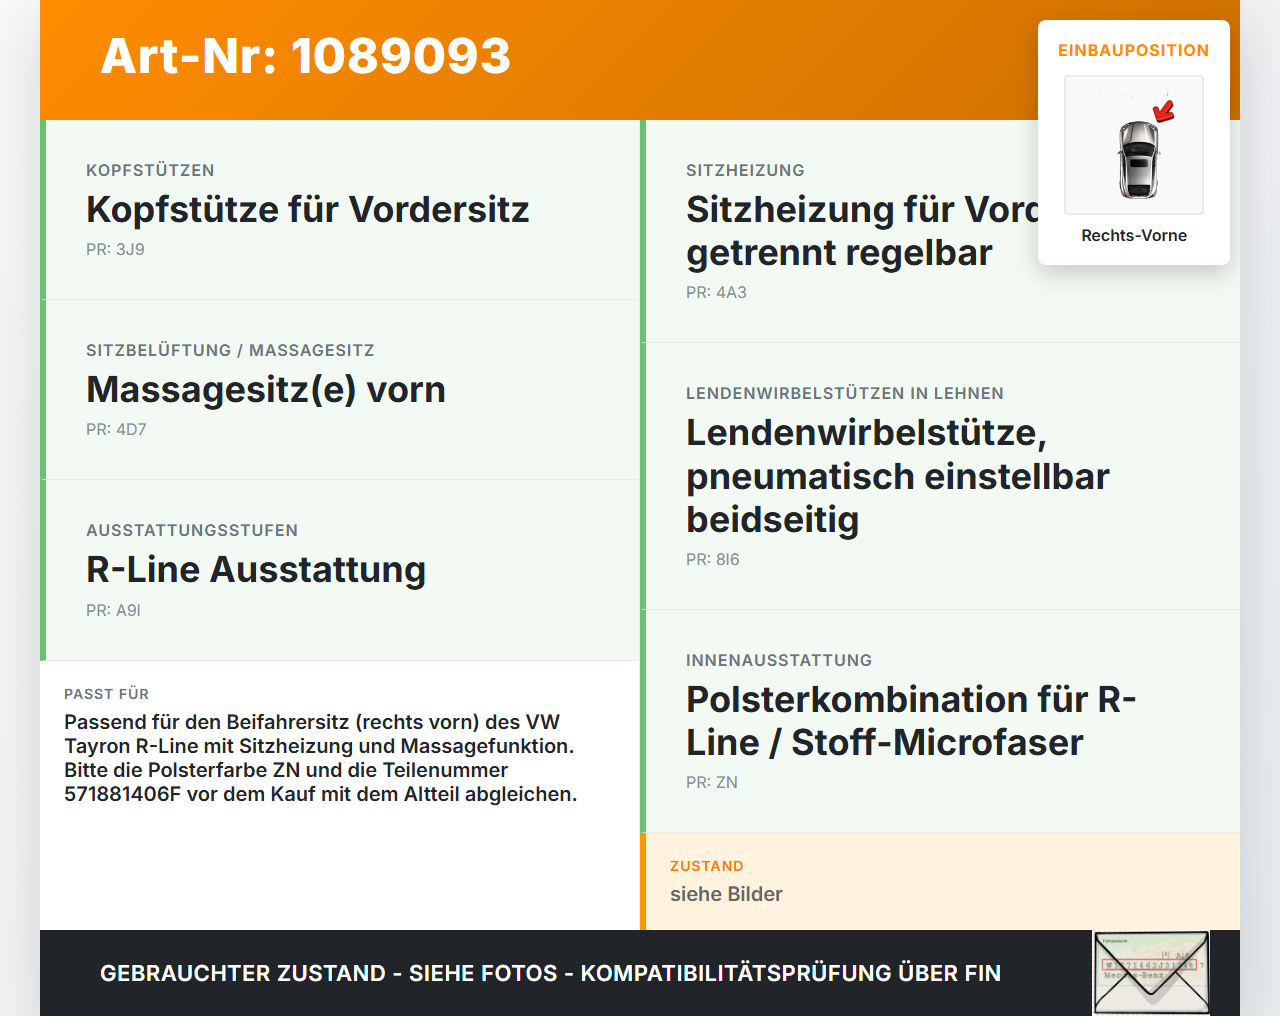Select the Sitzheizung 'getrennt regelbar' title
The height and width of the screenshot is (1017, 1280).
point(862,231)
